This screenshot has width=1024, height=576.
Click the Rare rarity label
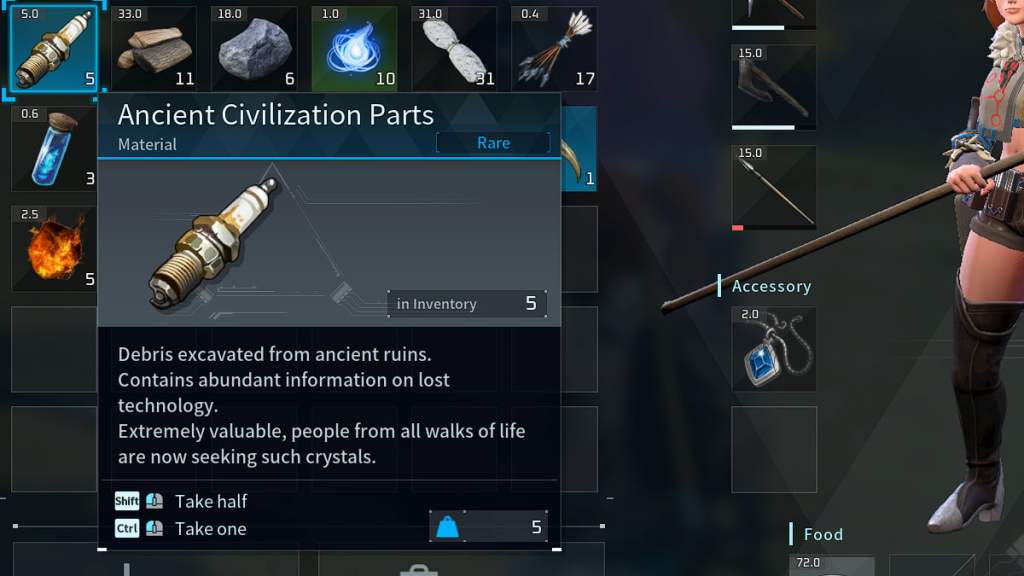click(493, 143)
